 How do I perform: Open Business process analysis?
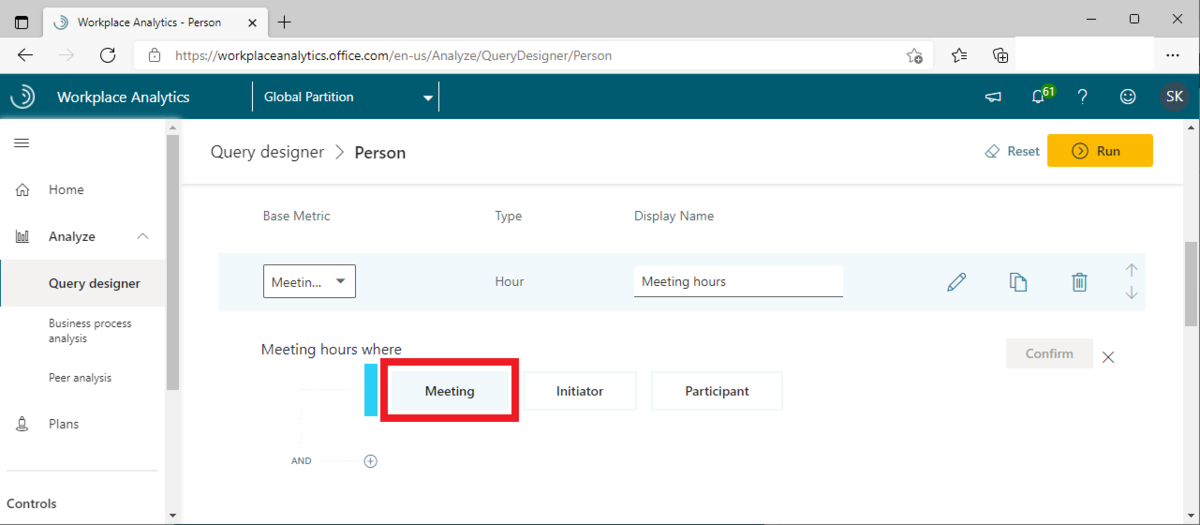90,331
